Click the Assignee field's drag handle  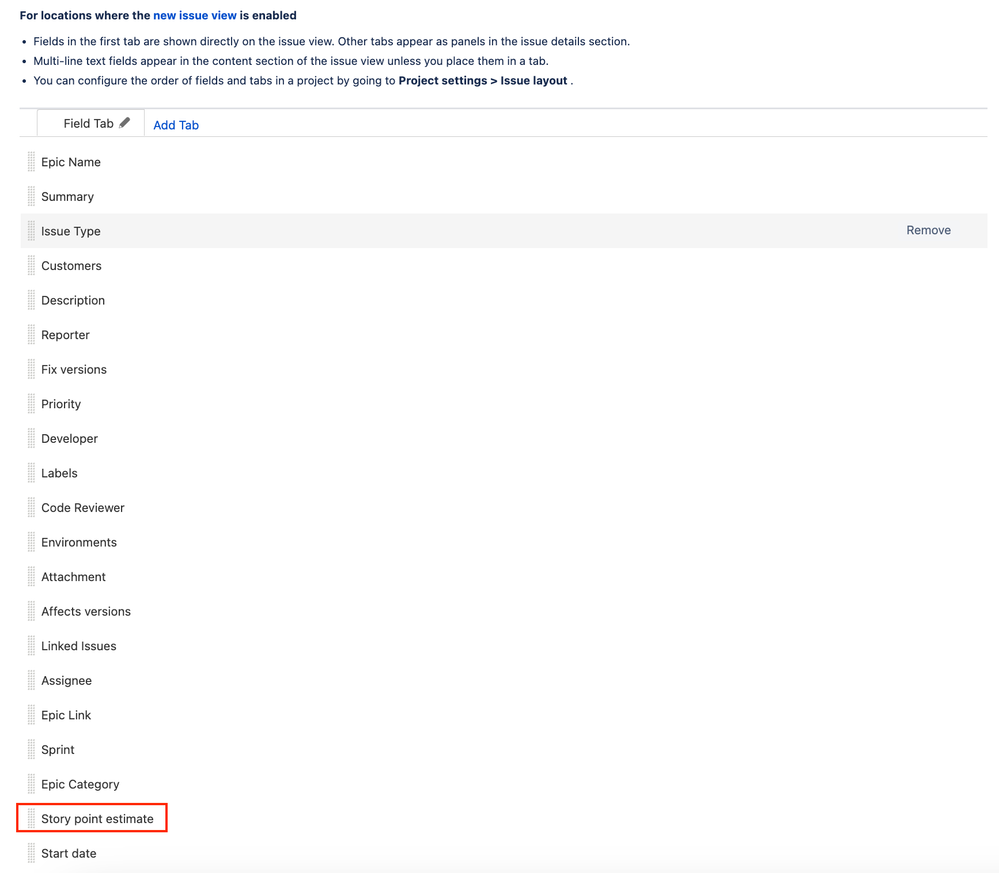pos(31,680)
